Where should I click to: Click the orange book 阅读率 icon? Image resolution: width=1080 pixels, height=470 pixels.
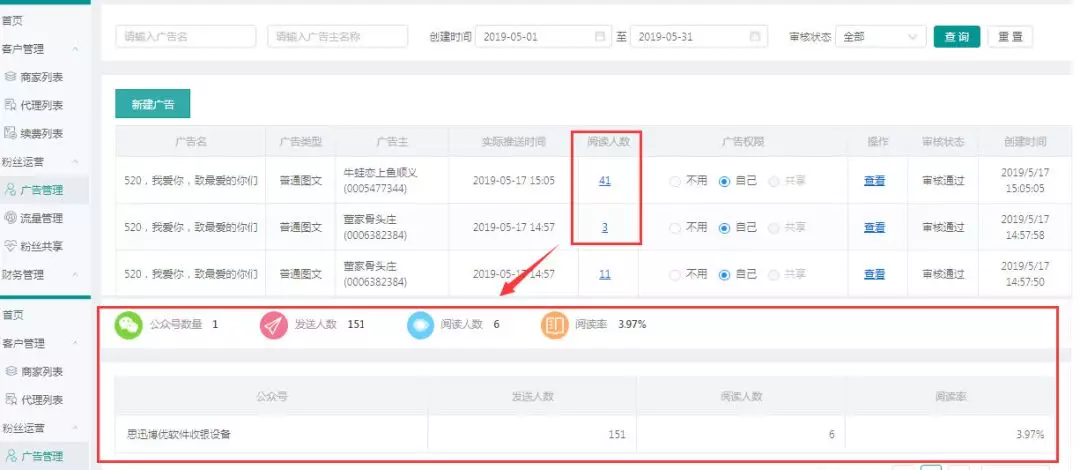555,325
